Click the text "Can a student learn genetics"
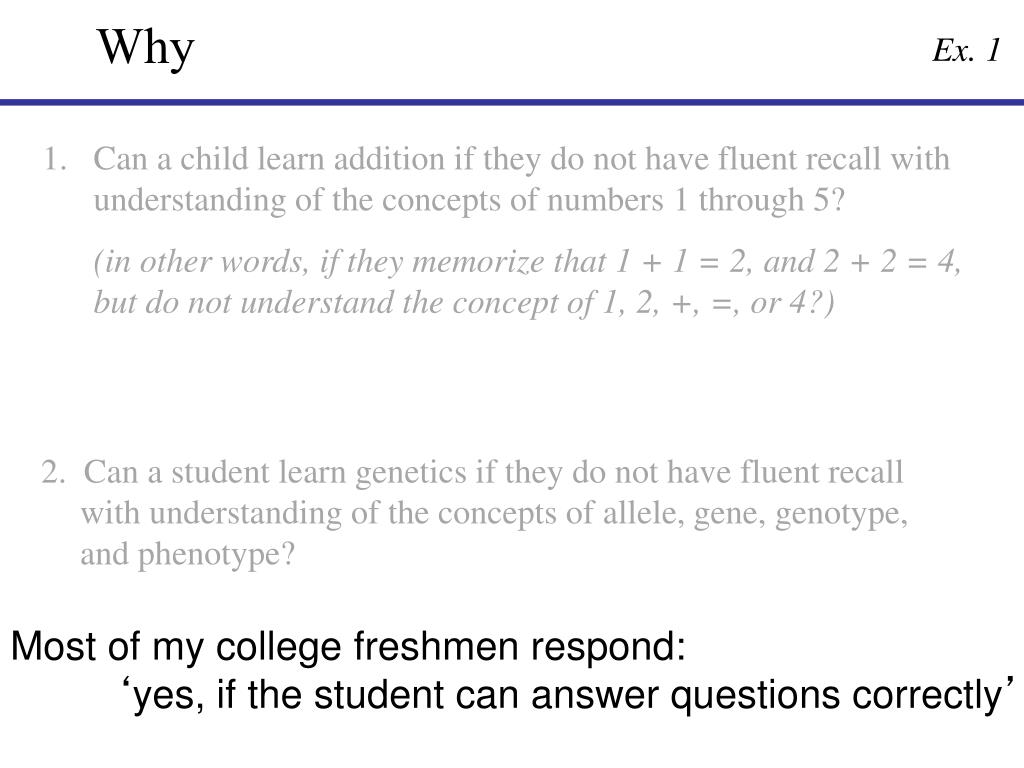 click(275, 472)
